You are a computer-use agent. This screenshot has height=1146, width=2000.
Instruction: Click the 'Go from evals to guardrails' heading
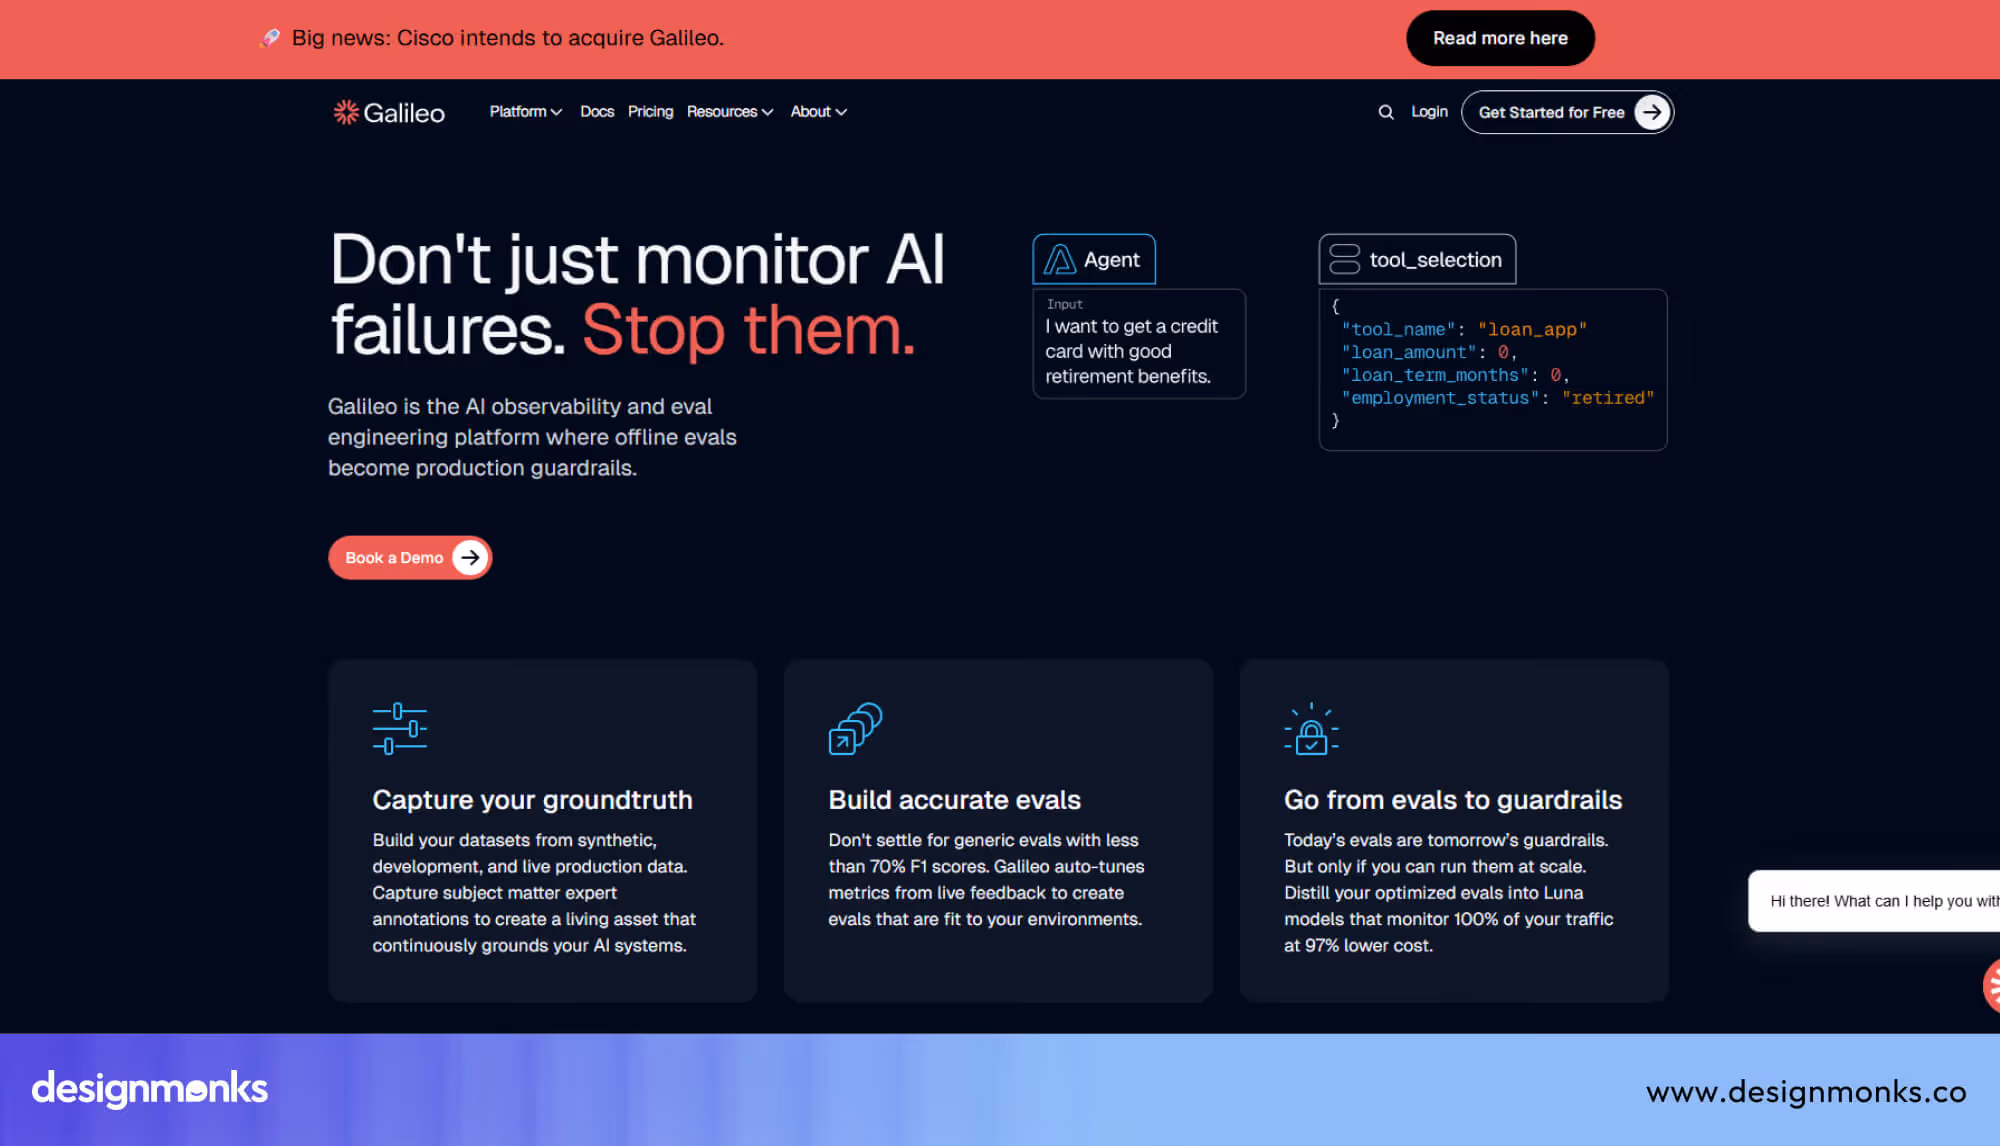click(1453, 800)
